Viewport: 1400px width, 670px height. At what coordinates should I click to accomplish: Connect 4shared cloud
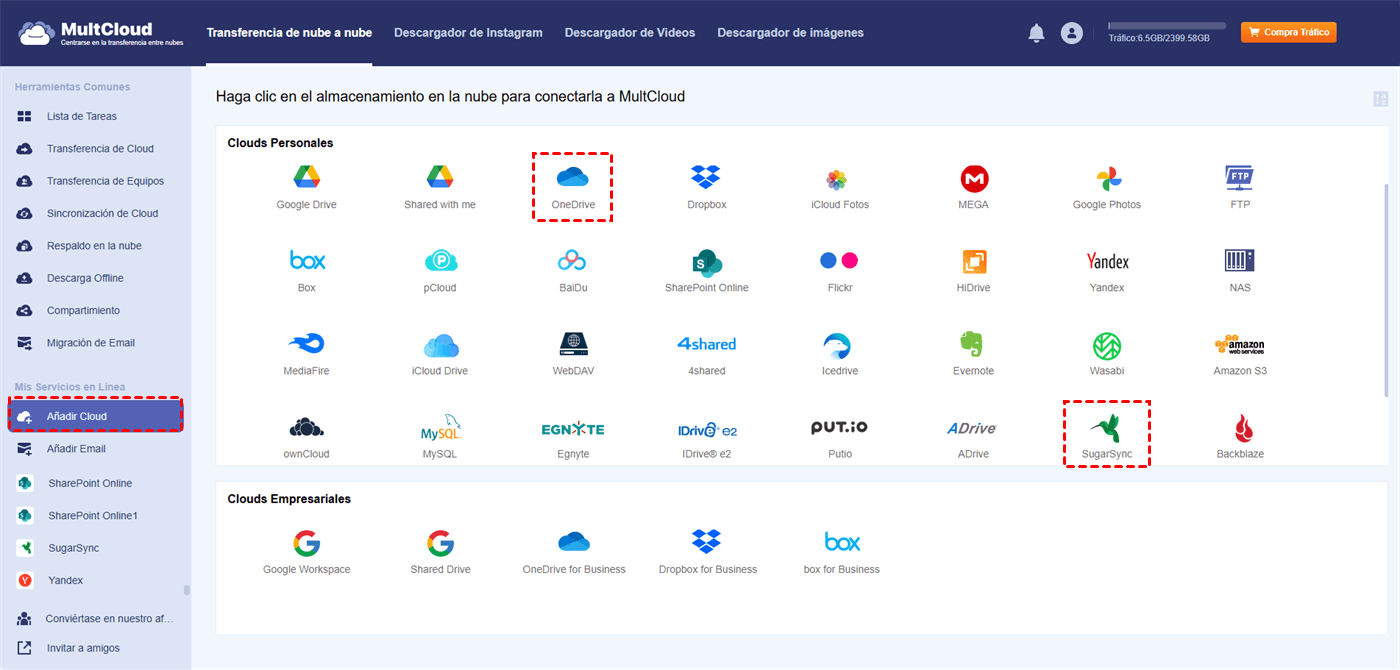click(707, 344)
